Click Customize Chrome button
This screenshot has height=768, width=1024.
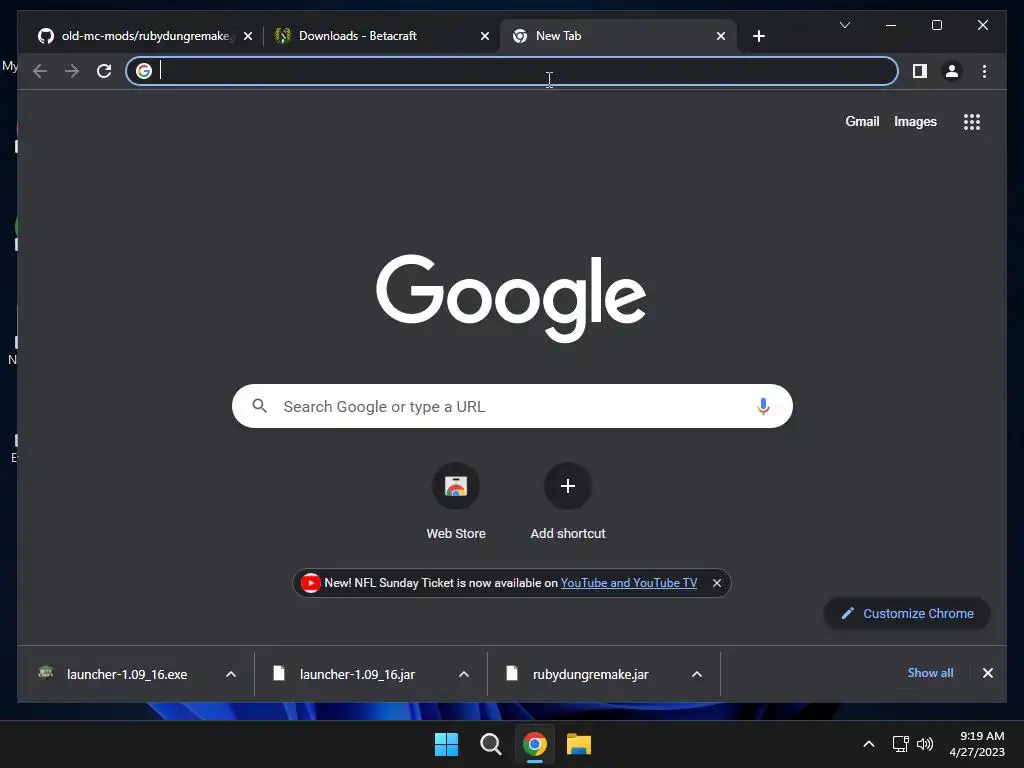(907, 613)
